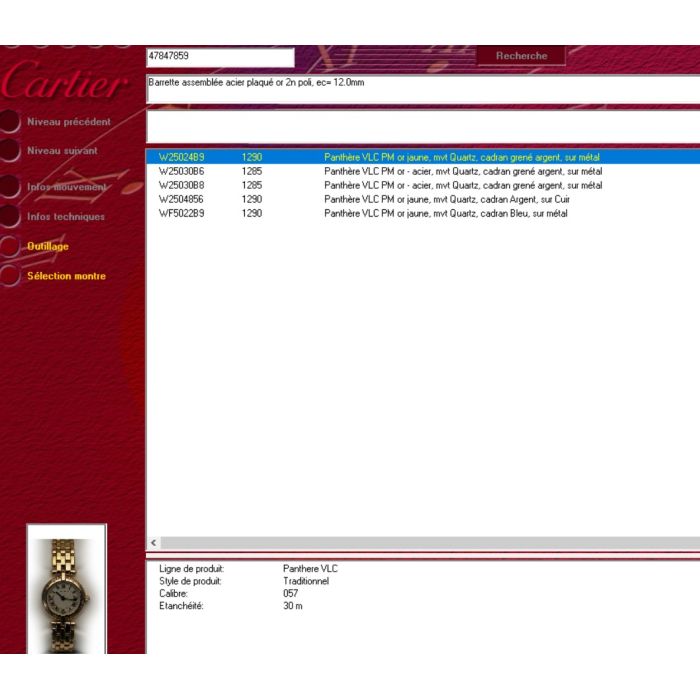Click the horizontal scrollbar track of the list
Image resolution: width=700 pixels, height=700 pixels.
click(430, 543)
